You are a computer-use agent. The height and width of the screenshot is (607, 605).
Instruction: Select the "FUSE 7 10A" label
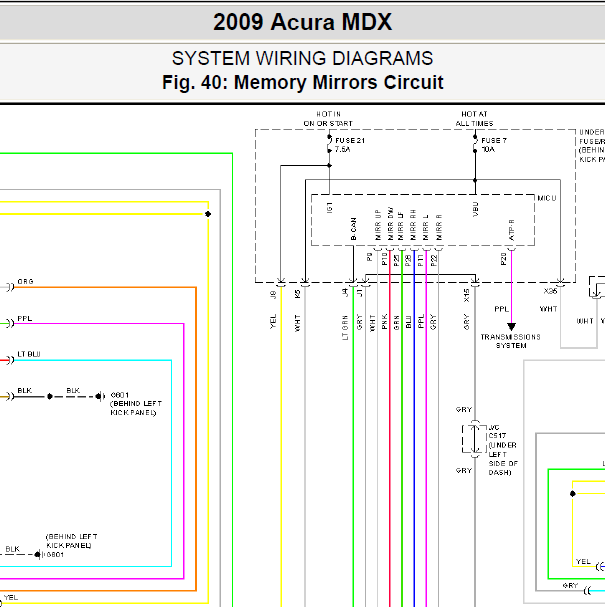tap(494, 145)
